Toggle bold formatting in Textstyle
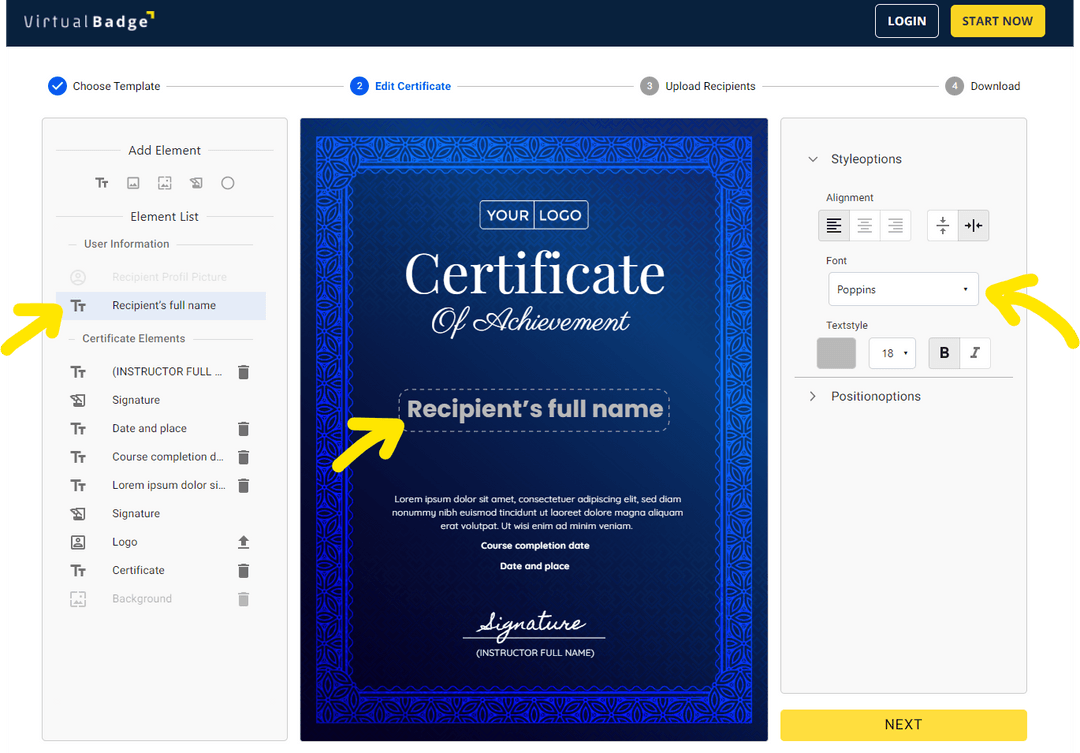This screenshot has width=1080, height=753. 943,352
